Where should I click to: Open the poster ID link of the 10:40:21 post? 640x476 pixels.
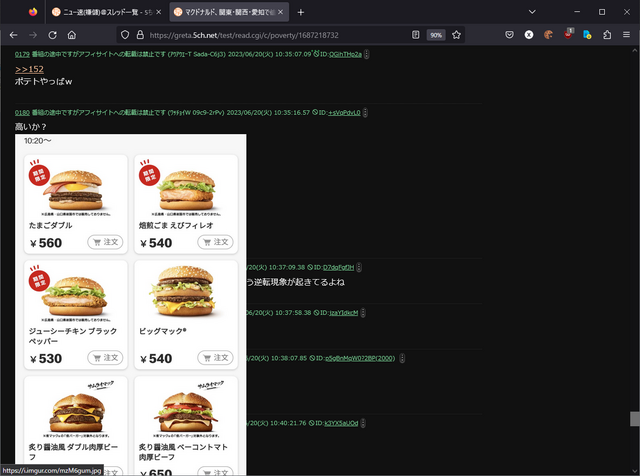pyautogui.click(x=341, y=423)
